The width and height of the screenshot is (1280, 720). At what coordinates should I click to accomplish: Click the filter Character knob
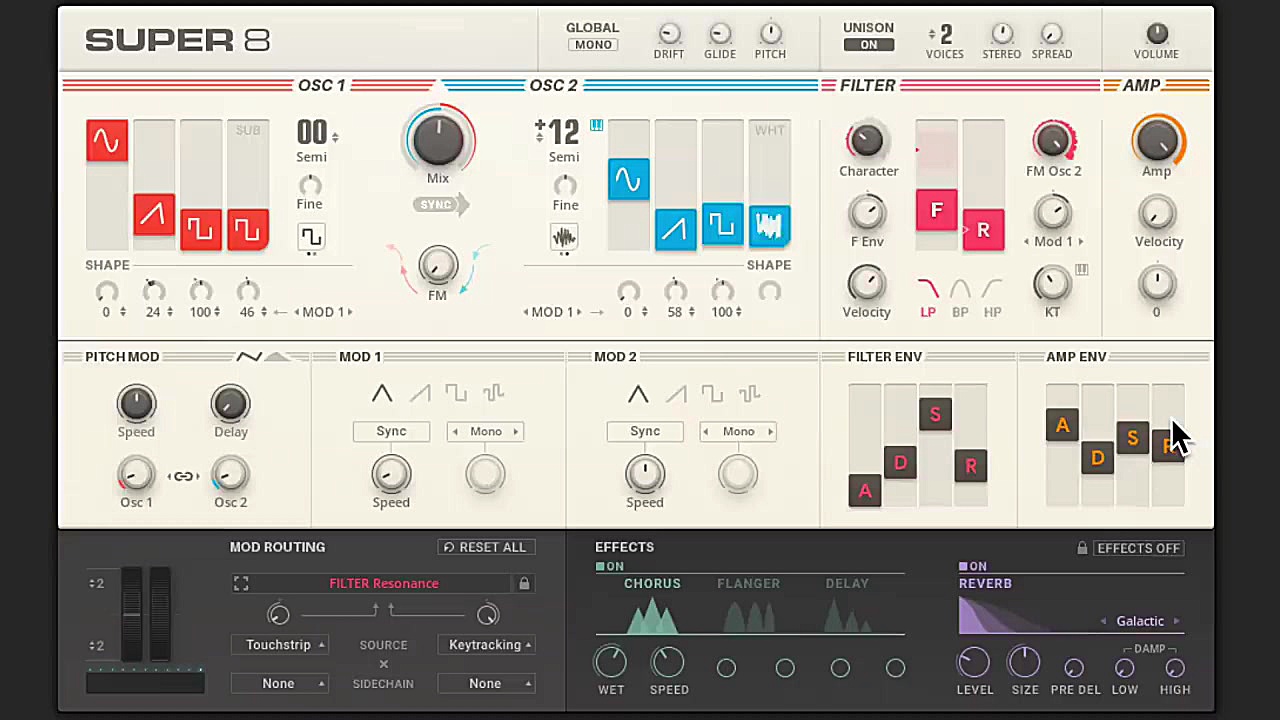tap(868, 141)
